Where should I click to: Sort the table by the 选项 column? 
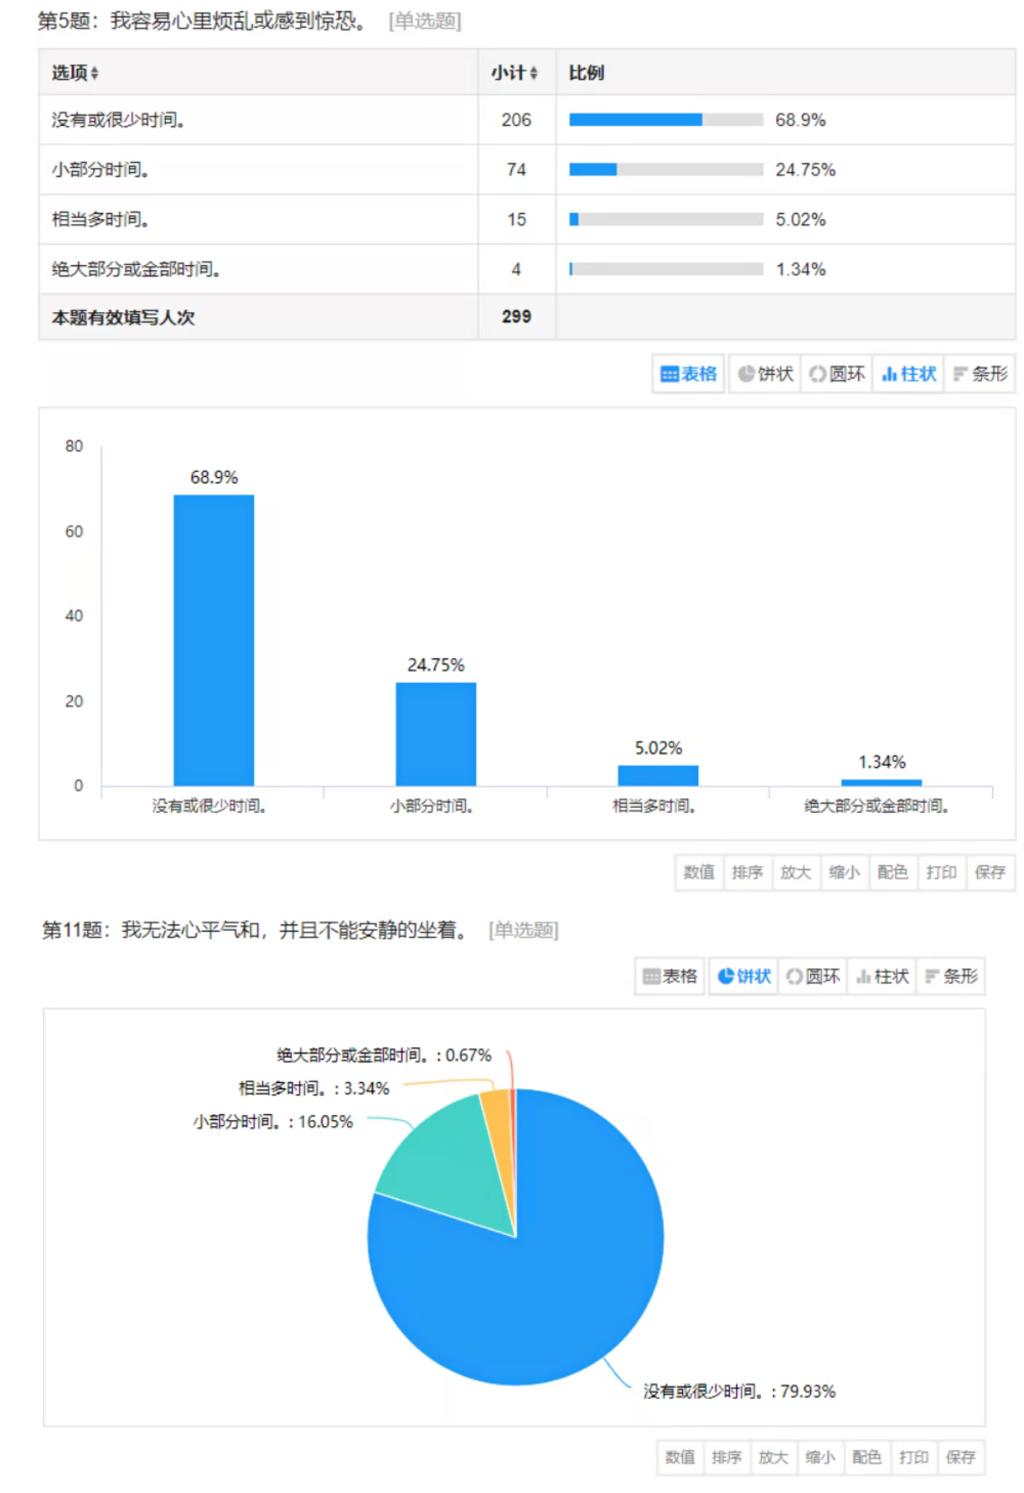pos(75,73)
